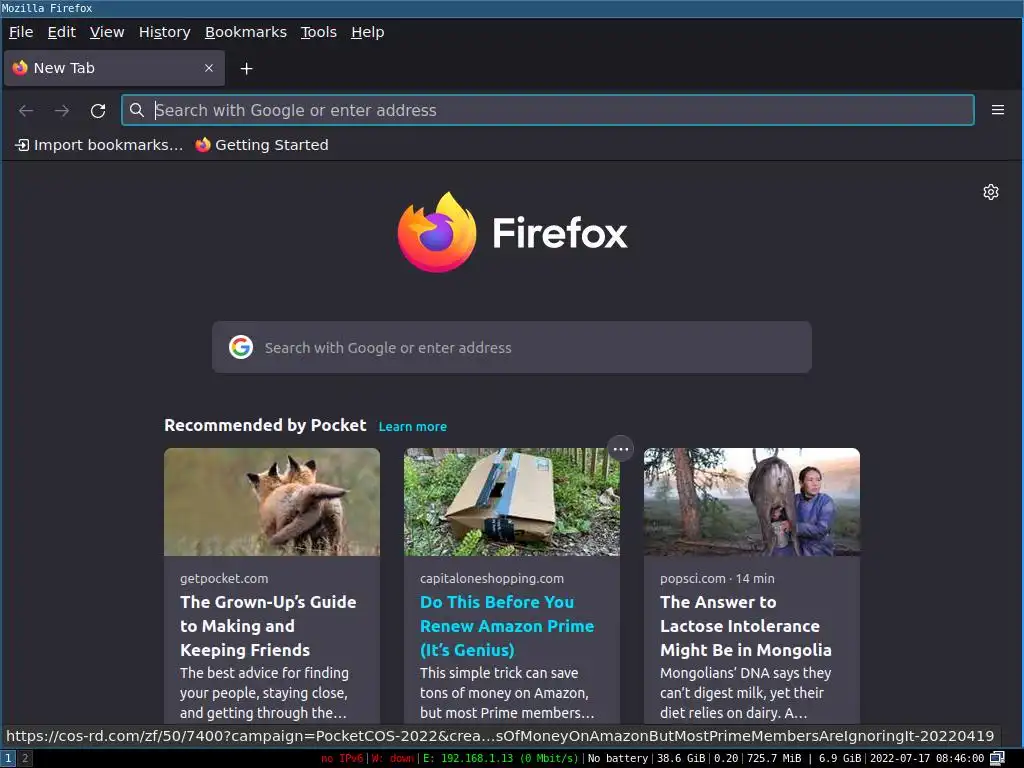1024x768 pixels.
Task: Click the system tray icon in status bar
Action: click(x=997, y=758)
